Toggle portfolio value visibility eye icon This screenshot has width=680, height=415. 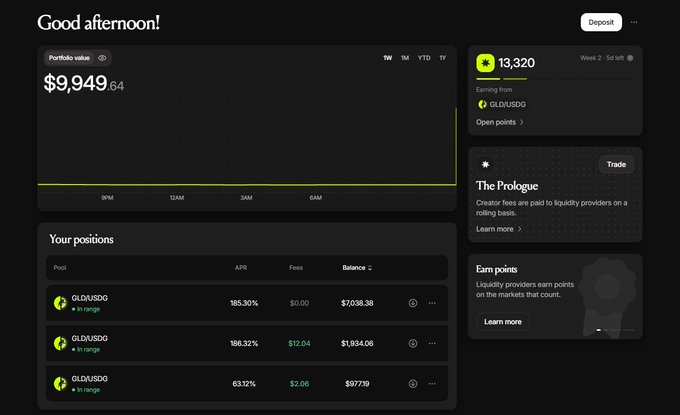point(102,58)
